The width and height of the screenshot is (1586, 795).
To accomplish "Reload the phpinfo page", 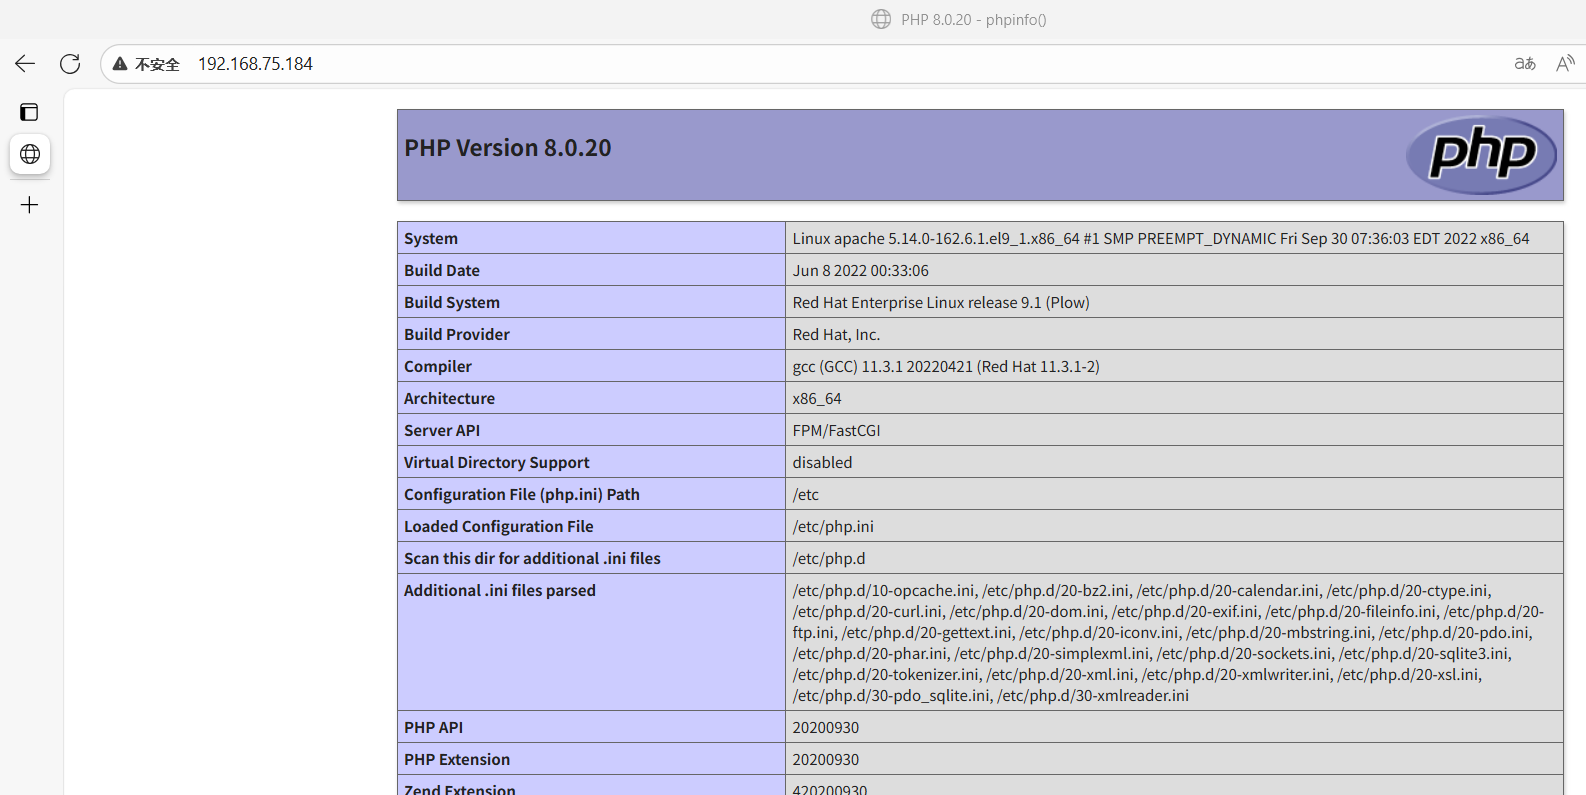I will tap(70, 64).
